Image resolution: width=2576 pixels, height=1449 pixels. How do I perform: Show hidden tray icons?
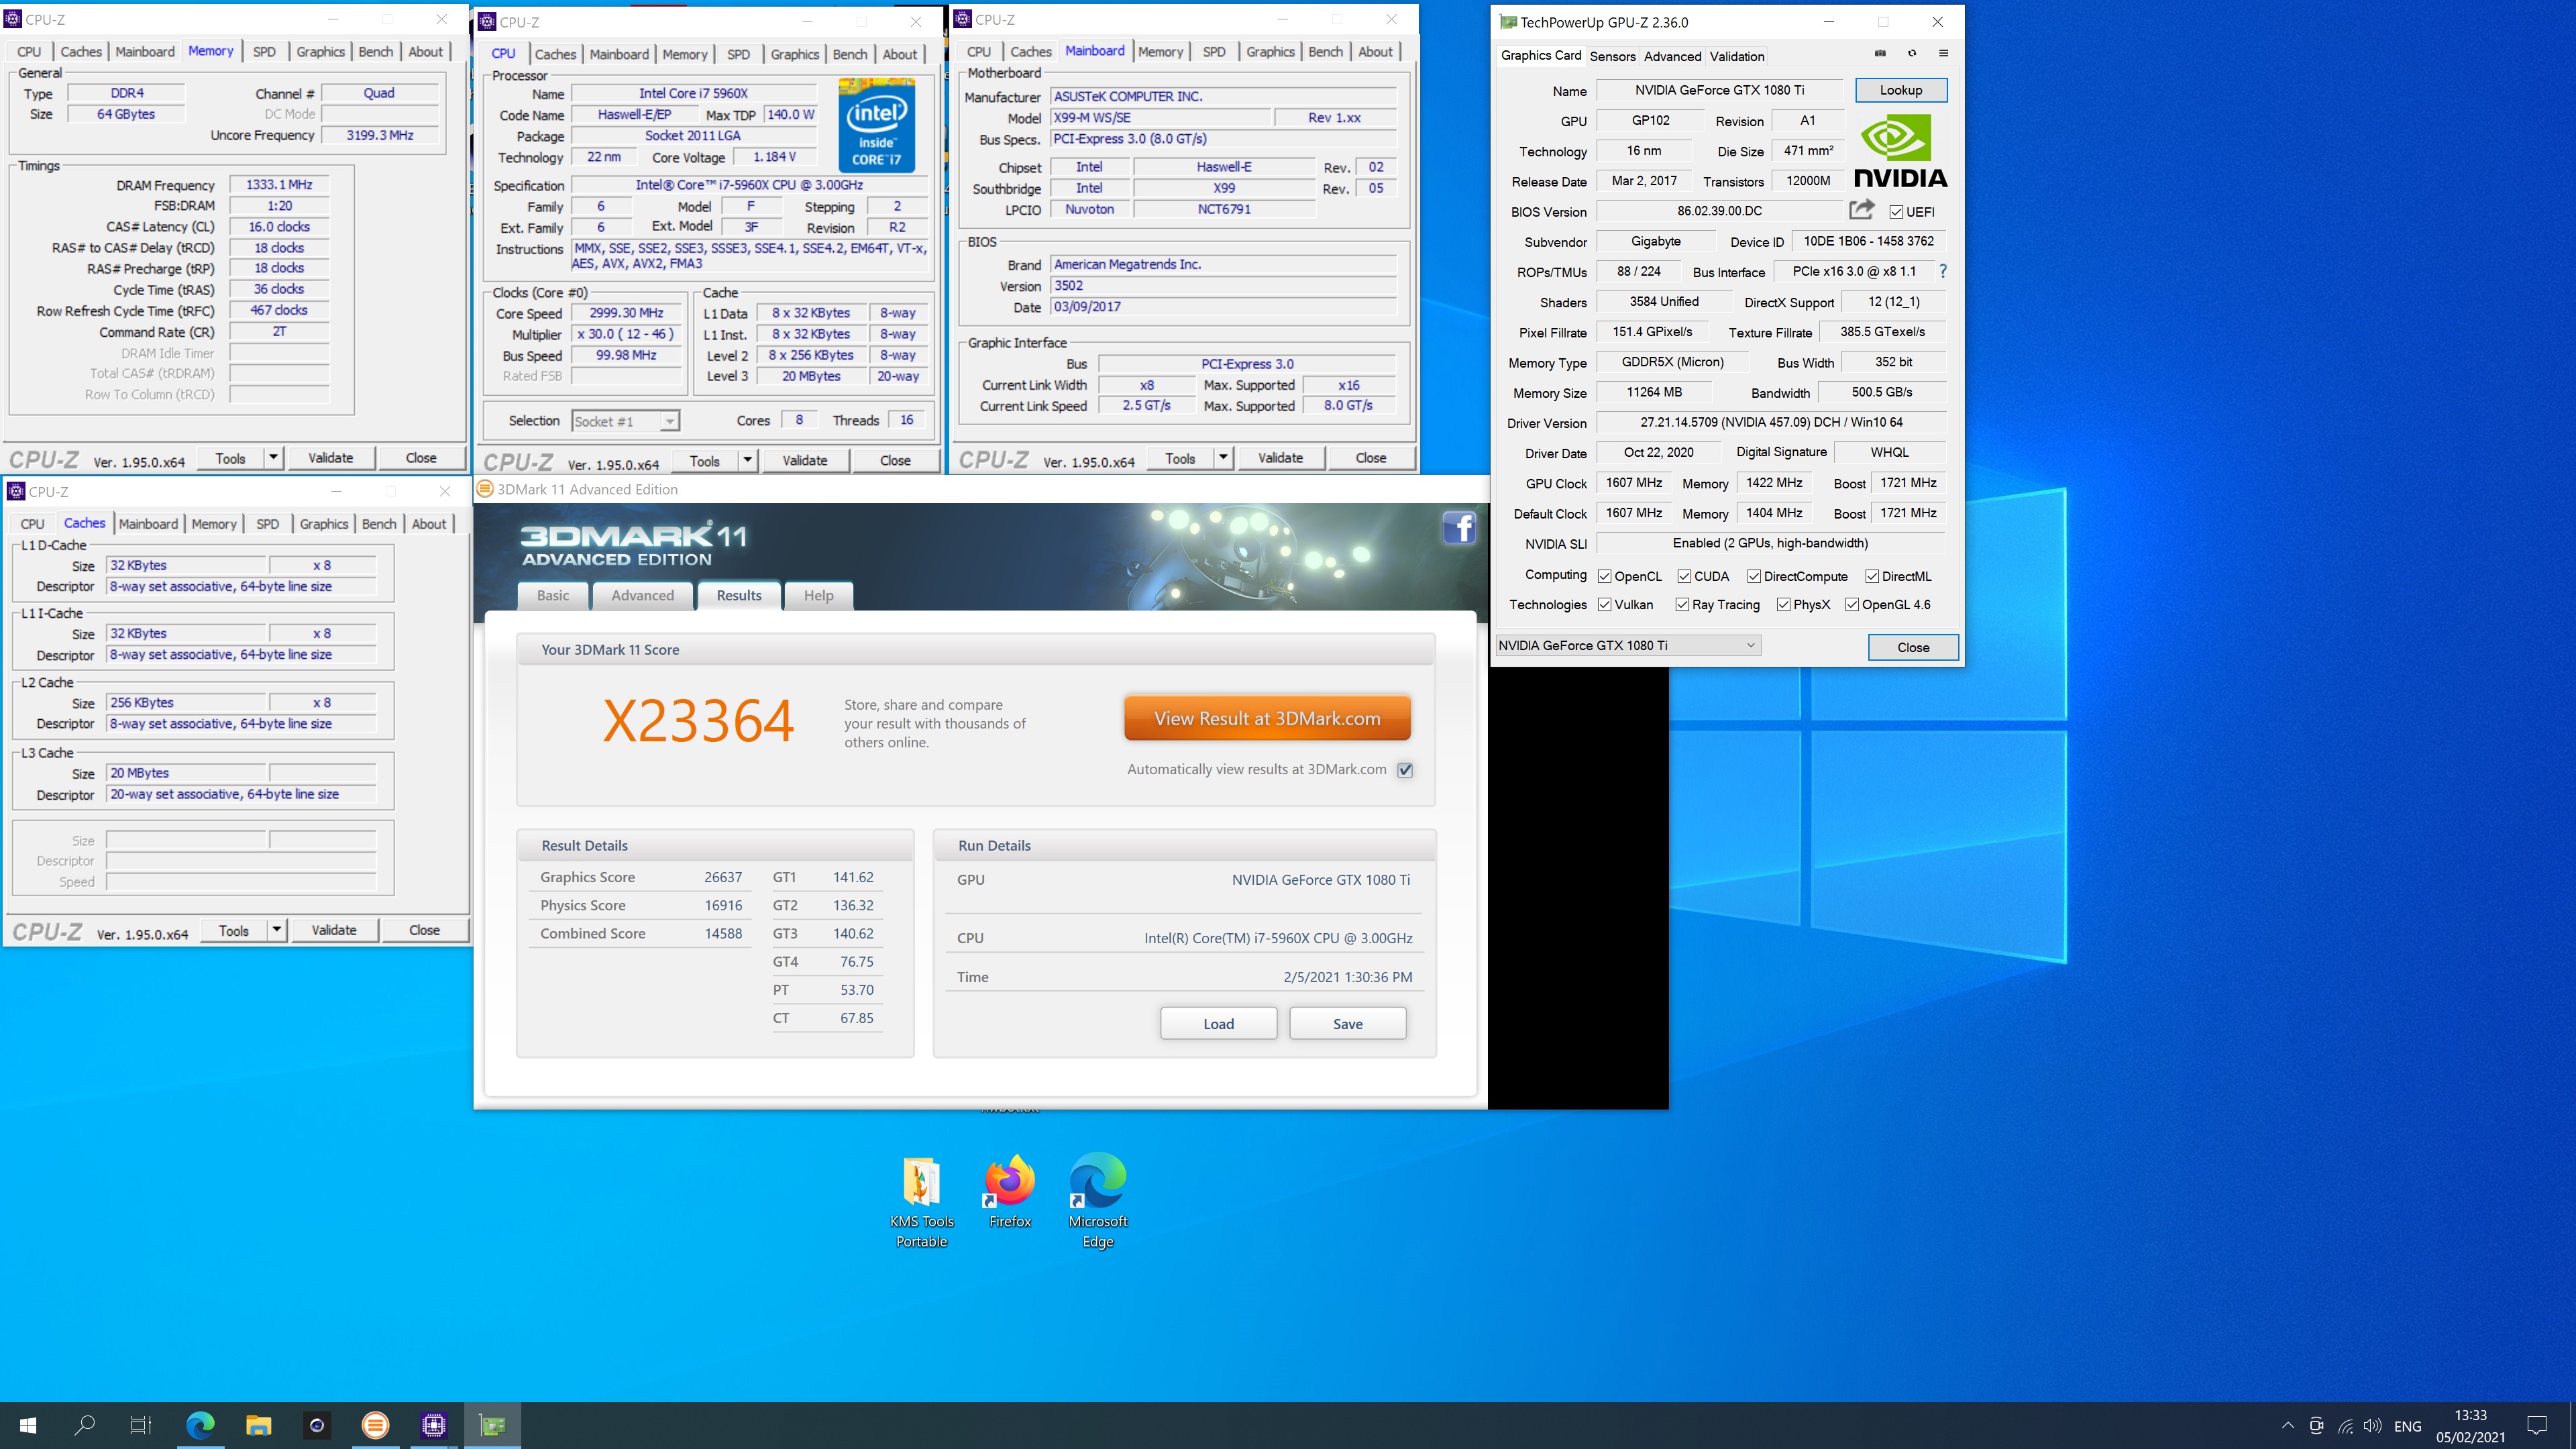pyautogui.click(x=2288, y=1426)
